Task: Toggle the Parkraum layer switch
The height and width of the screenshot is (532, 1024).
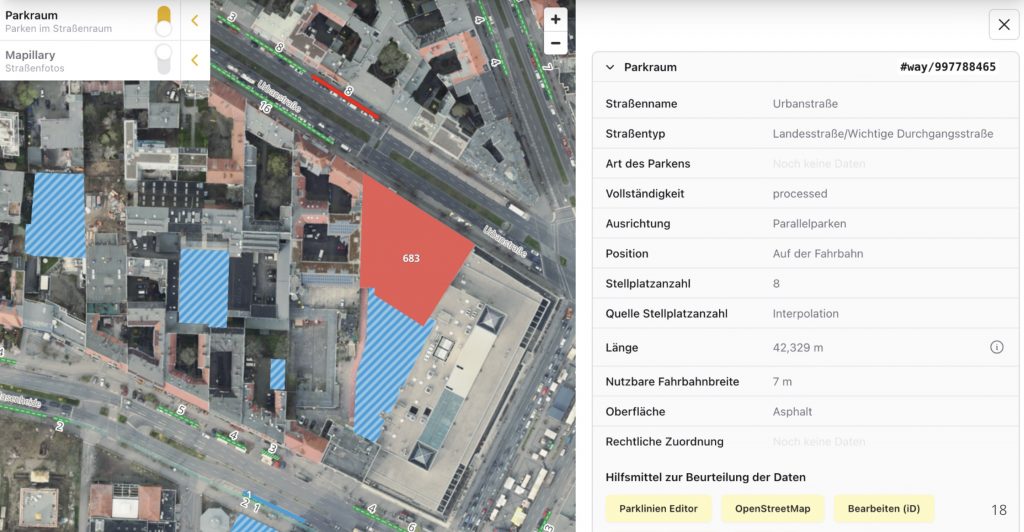Action: 164,20
